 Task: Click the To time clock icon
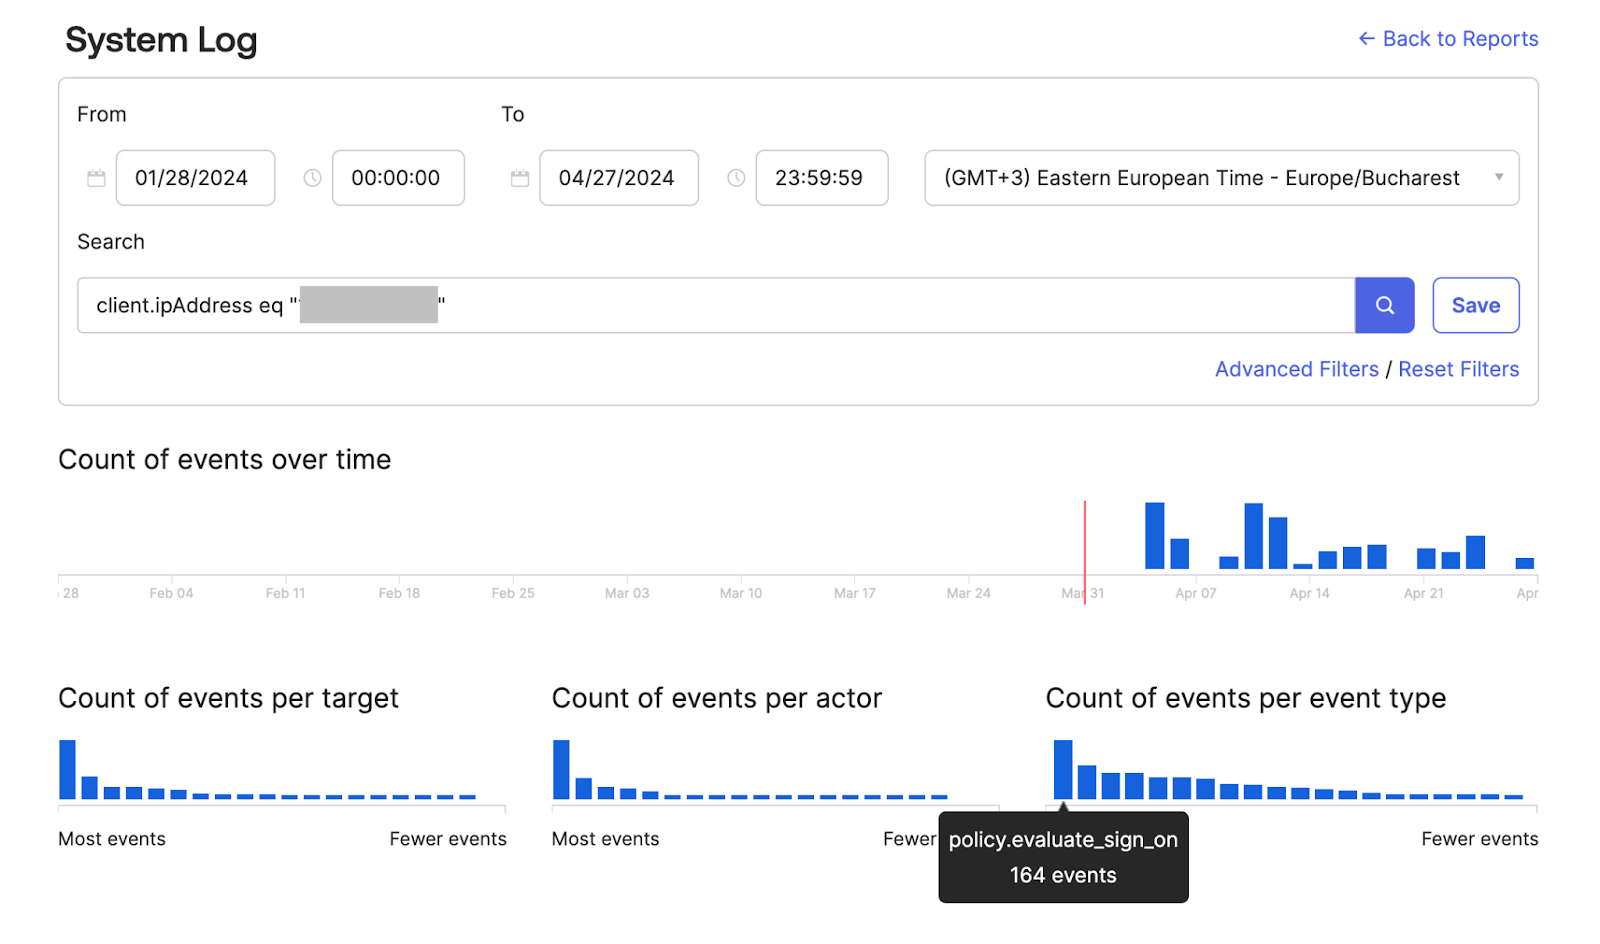pyautogui.click(x=736, y=178)
